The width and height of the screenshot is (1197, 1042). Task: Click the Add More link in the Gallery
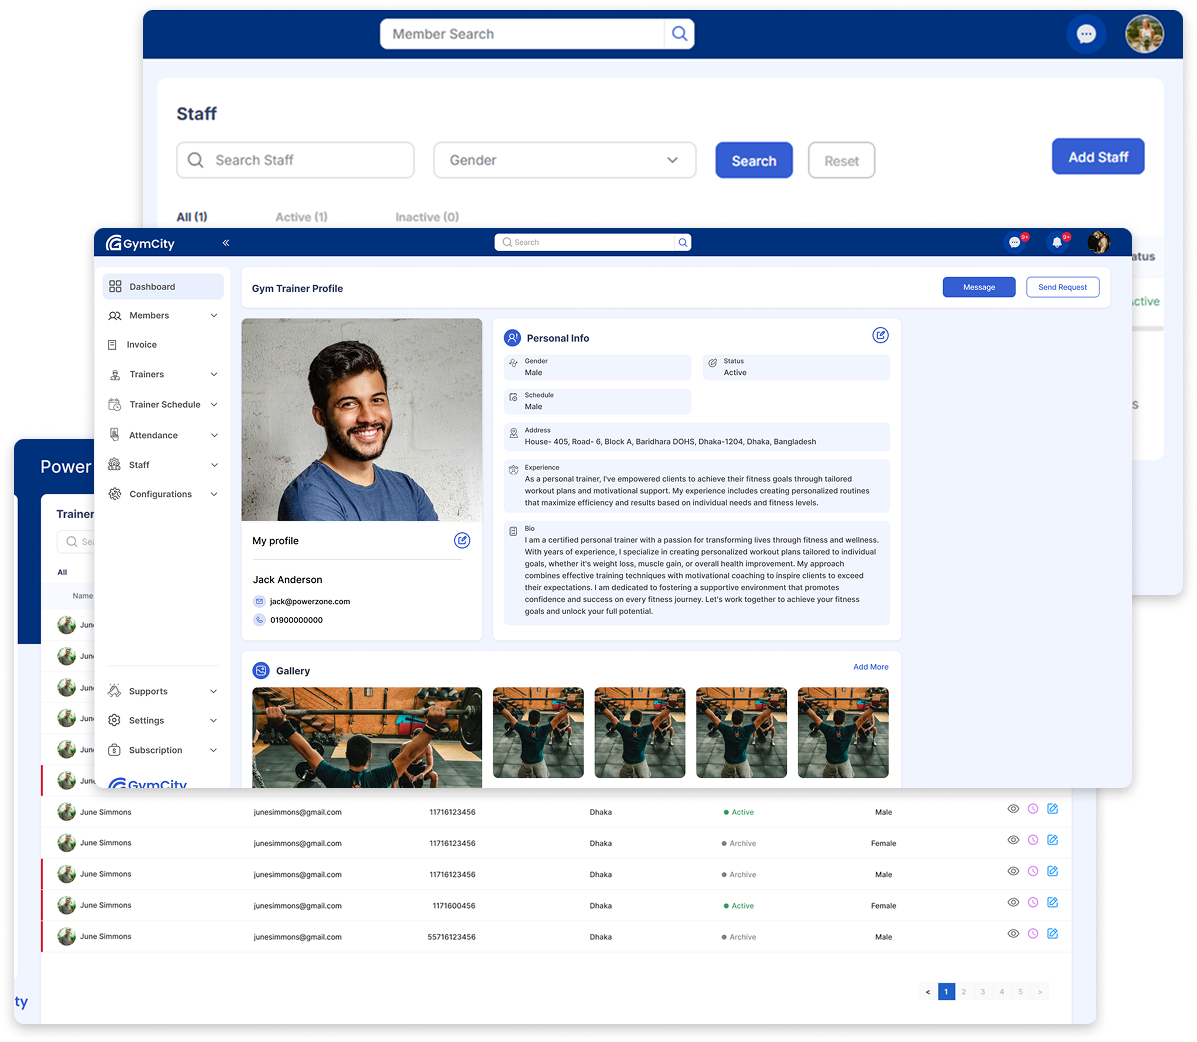tap(870, 667)
